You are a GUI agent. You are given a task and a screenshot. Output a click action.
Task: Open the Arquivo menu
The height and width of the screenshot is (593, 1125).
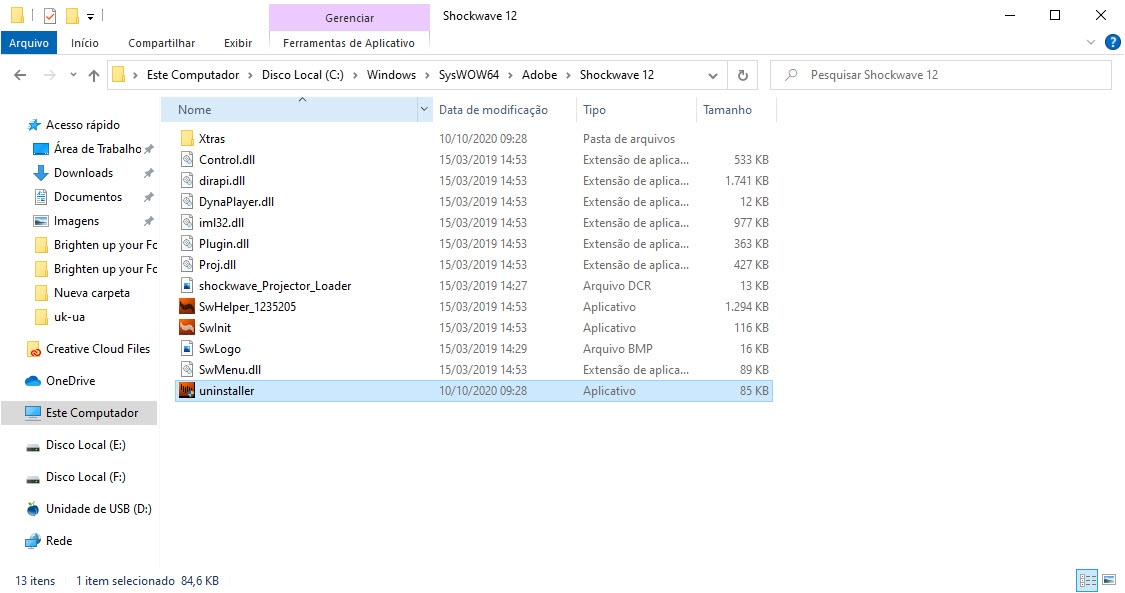pos(29,43)
